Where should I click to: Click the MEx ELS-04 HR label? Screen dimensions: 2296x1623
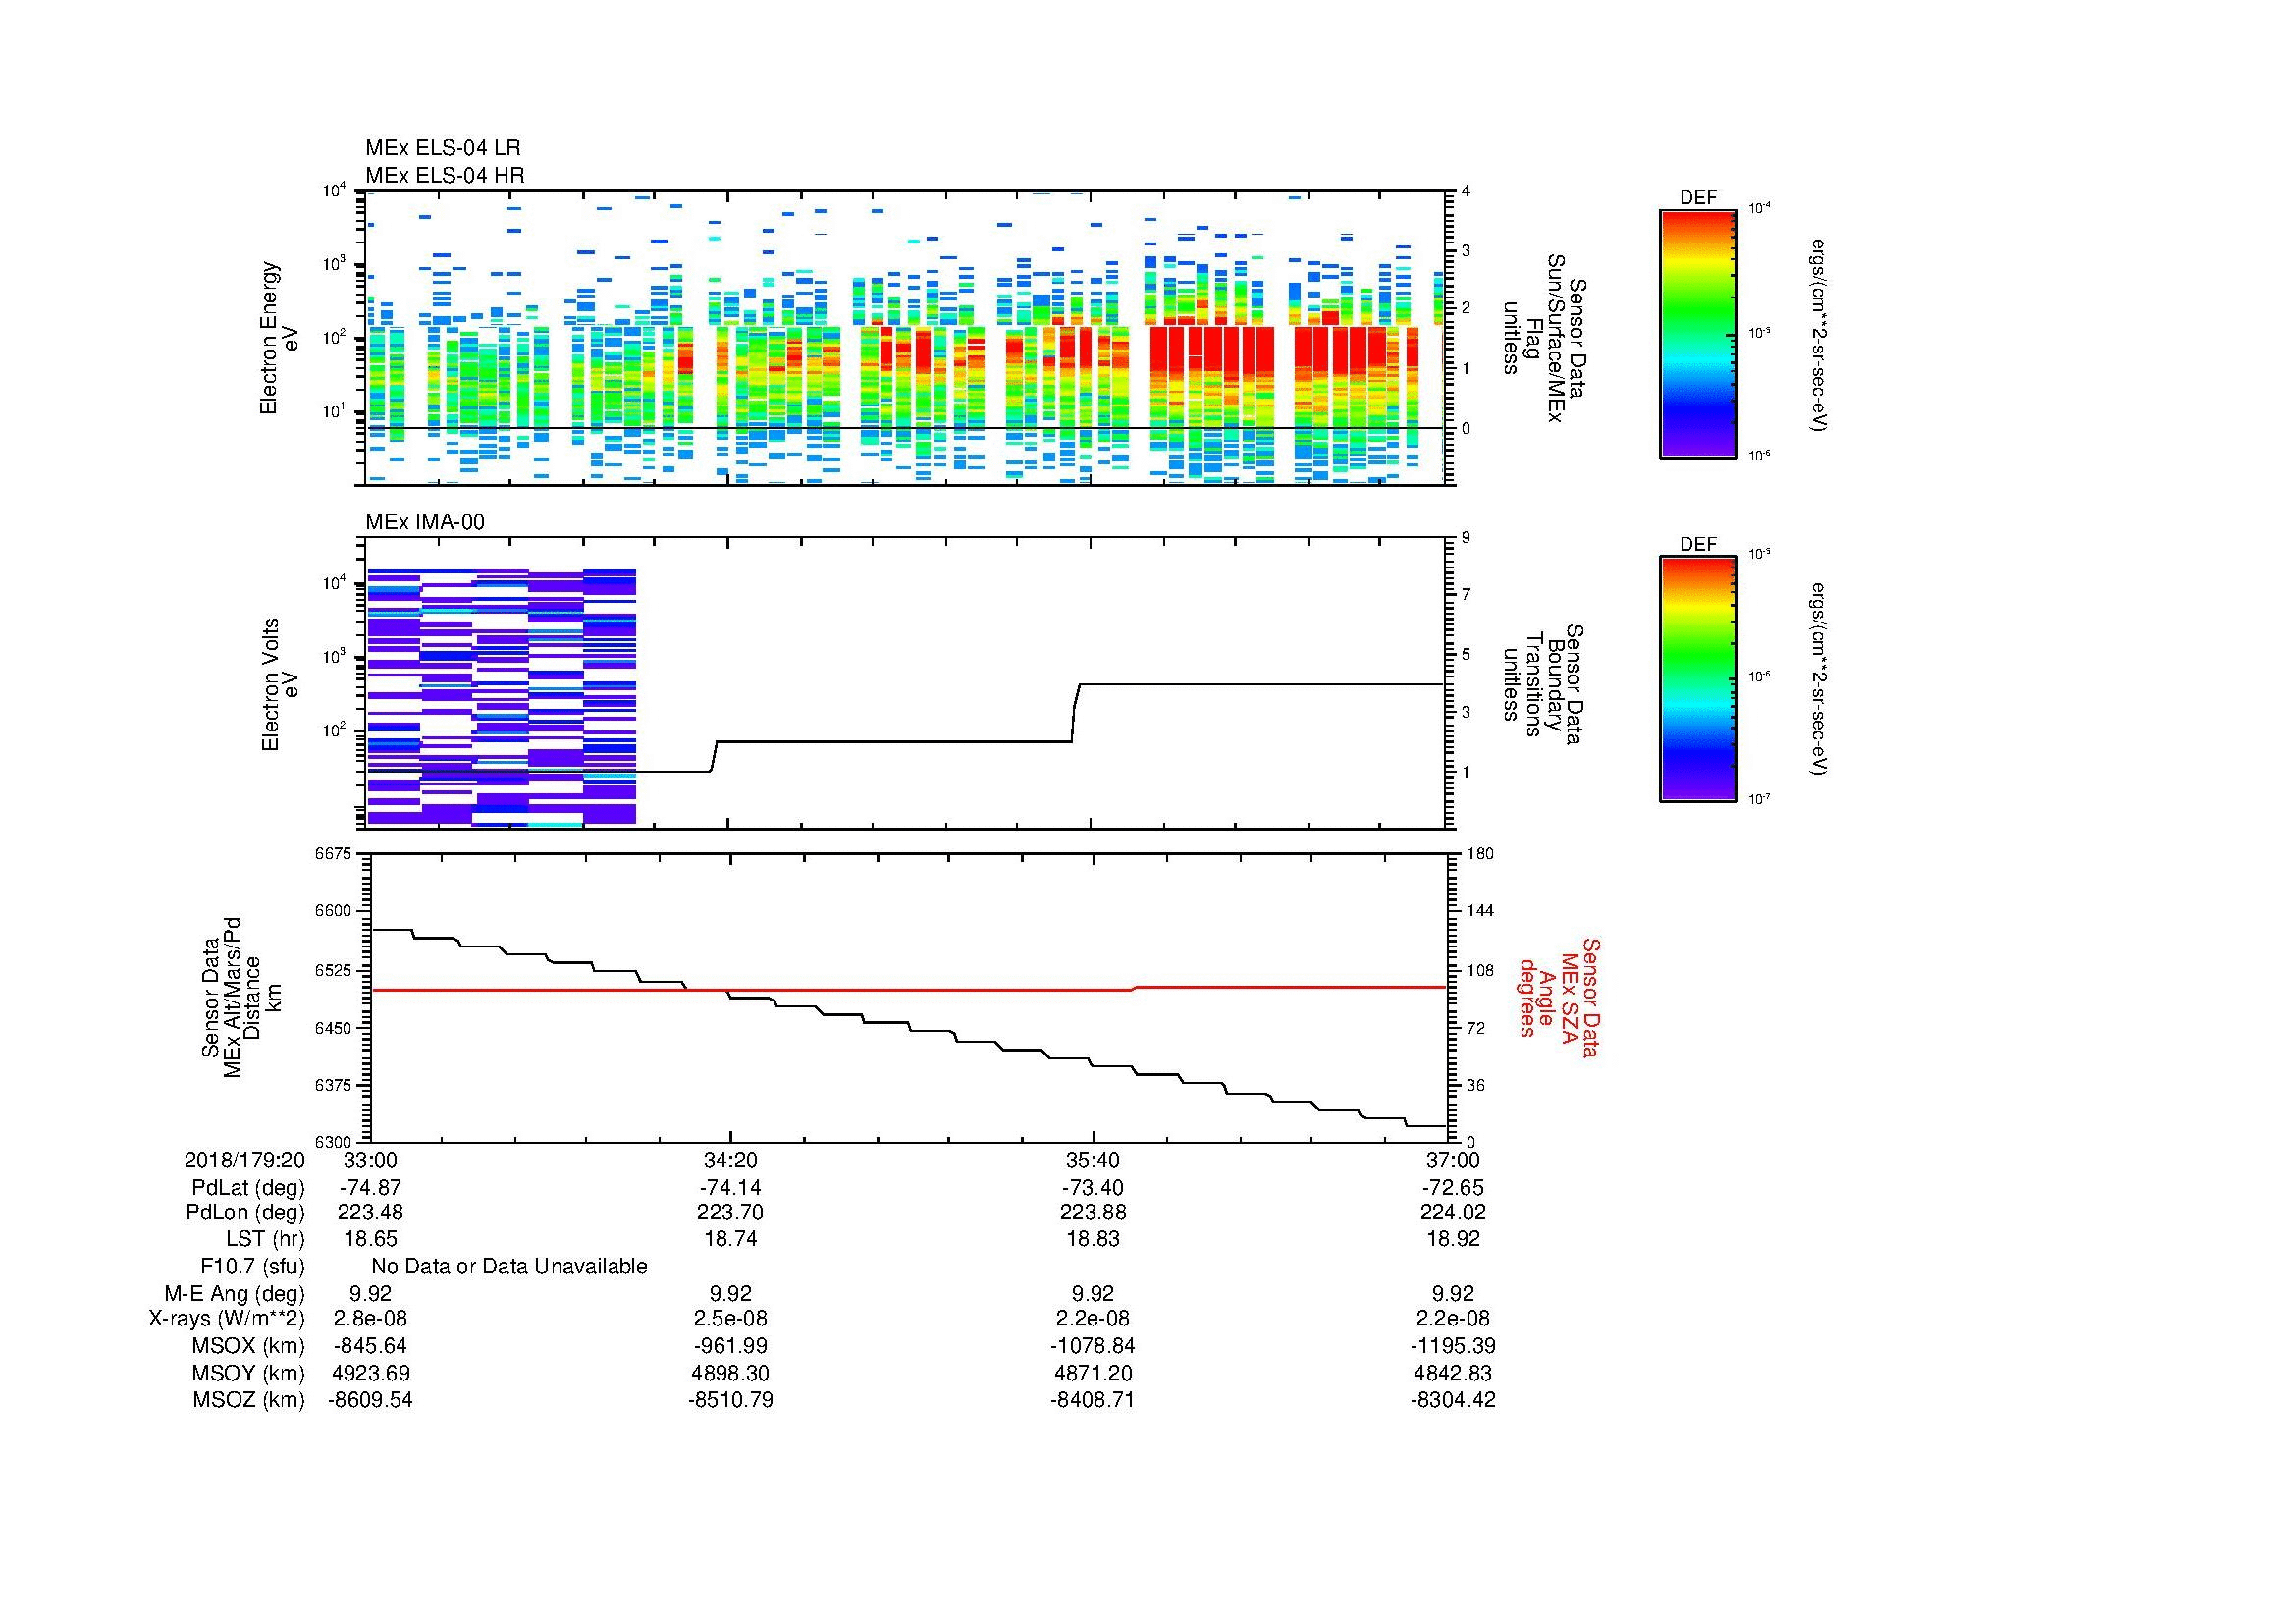click(444, 175)
